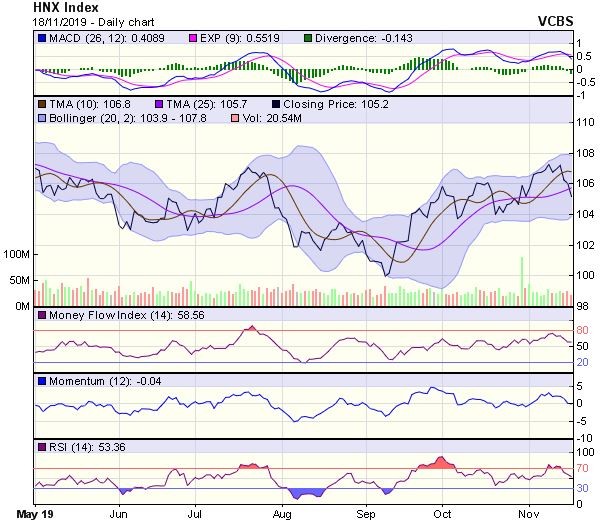This screenshot has width=602, height=525.
Task: Select the brown TMA (10) legend marker
Action: 41,103
